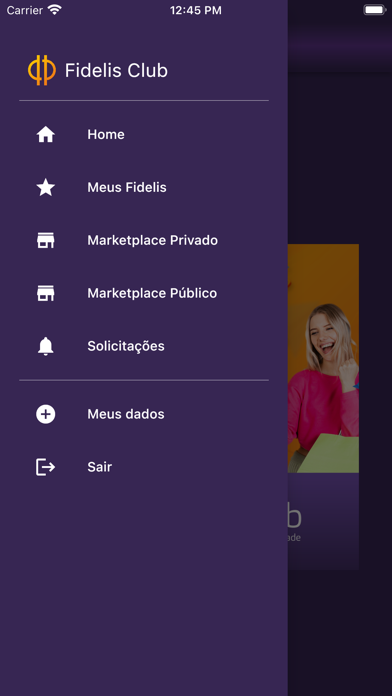Click the Solicitações bell icon
The width and height of the screenshot is (392, 696).
tap(45, 346)
